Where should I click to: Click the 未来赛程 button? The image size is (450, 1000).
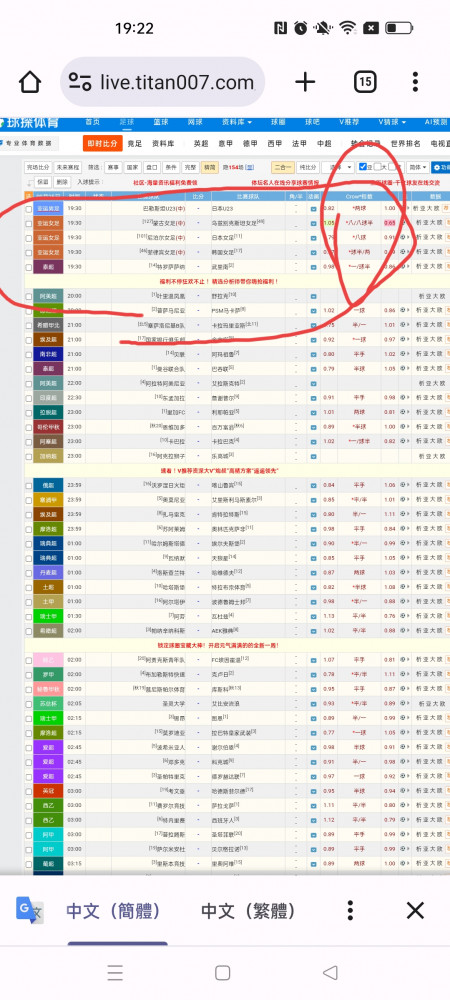pyautogui.click(x=68, y=167)
